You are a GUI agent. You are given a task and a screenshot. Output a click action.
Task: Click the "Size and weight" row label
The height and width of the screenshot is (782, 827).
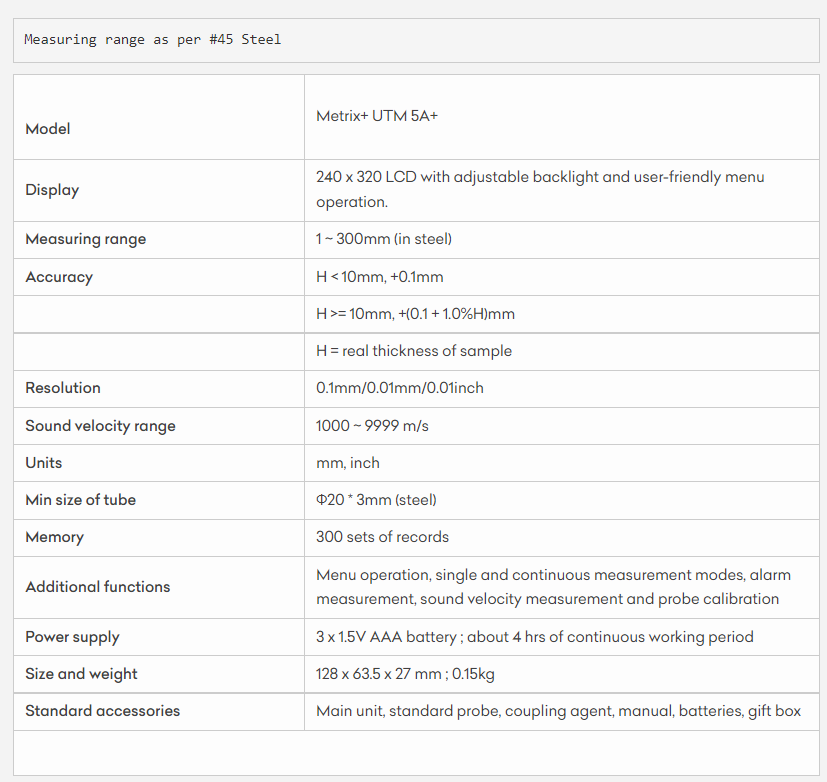click(x=82, y=674)
